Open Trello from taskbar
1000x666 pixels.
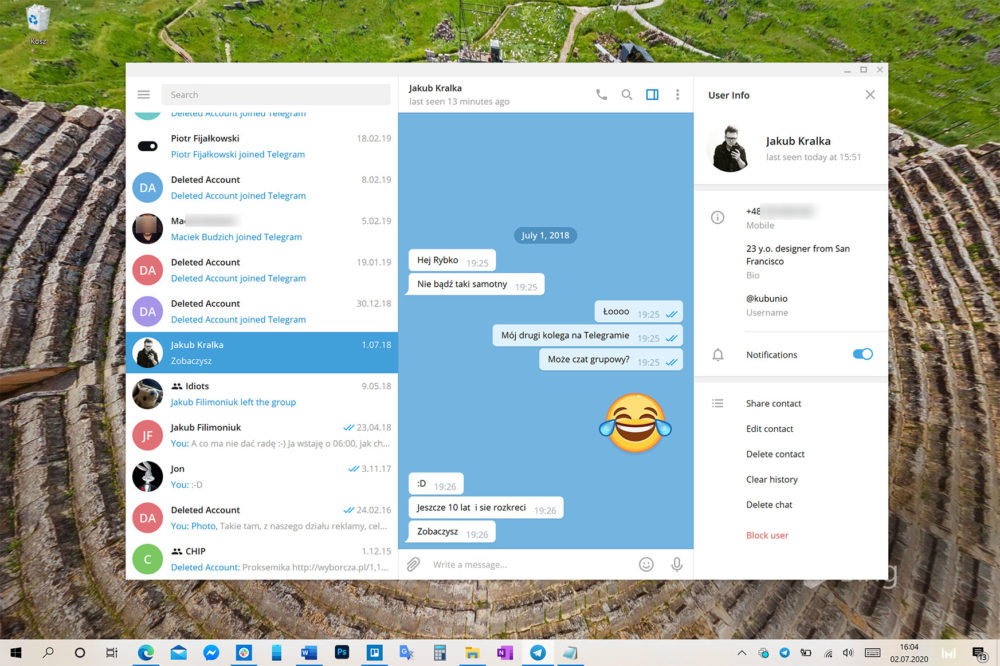click(x=374, y=653)
